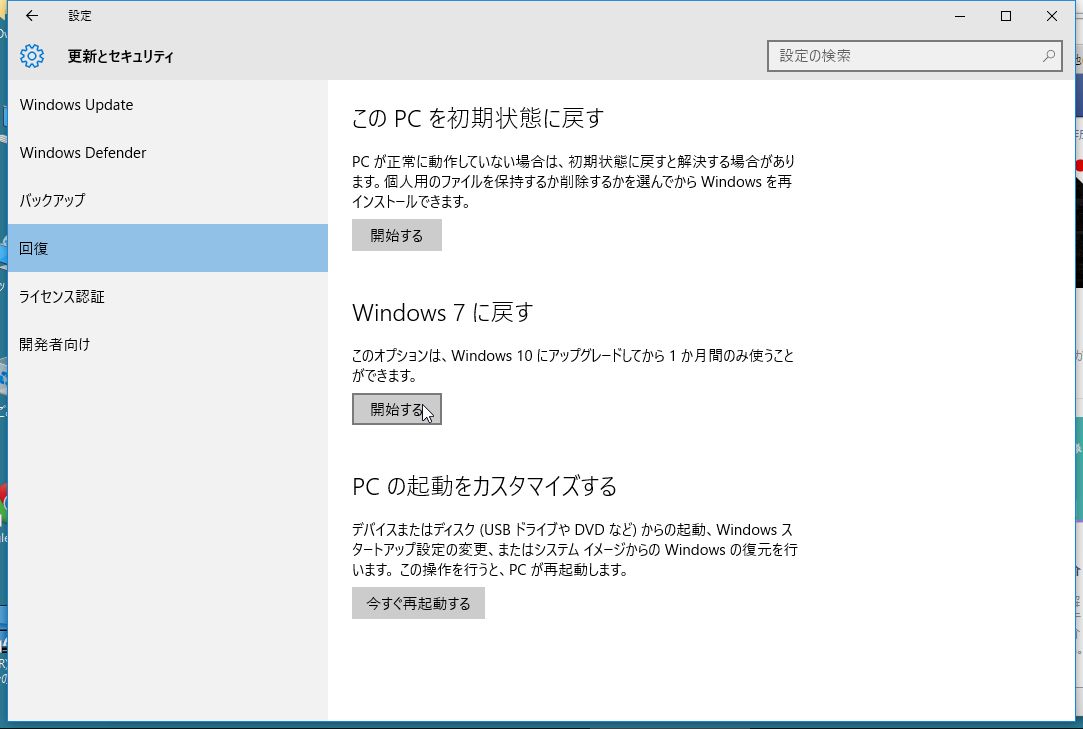The width and height of the screenshot is (1083, 729).
Task: Select 回復 in the sidebar
Action: pos(168,248)
